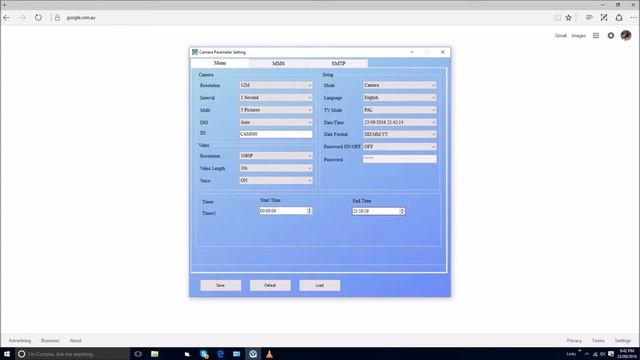The image size is (640, 360).
Task: Open the Google Images link
Action: [x=578, y=36]
